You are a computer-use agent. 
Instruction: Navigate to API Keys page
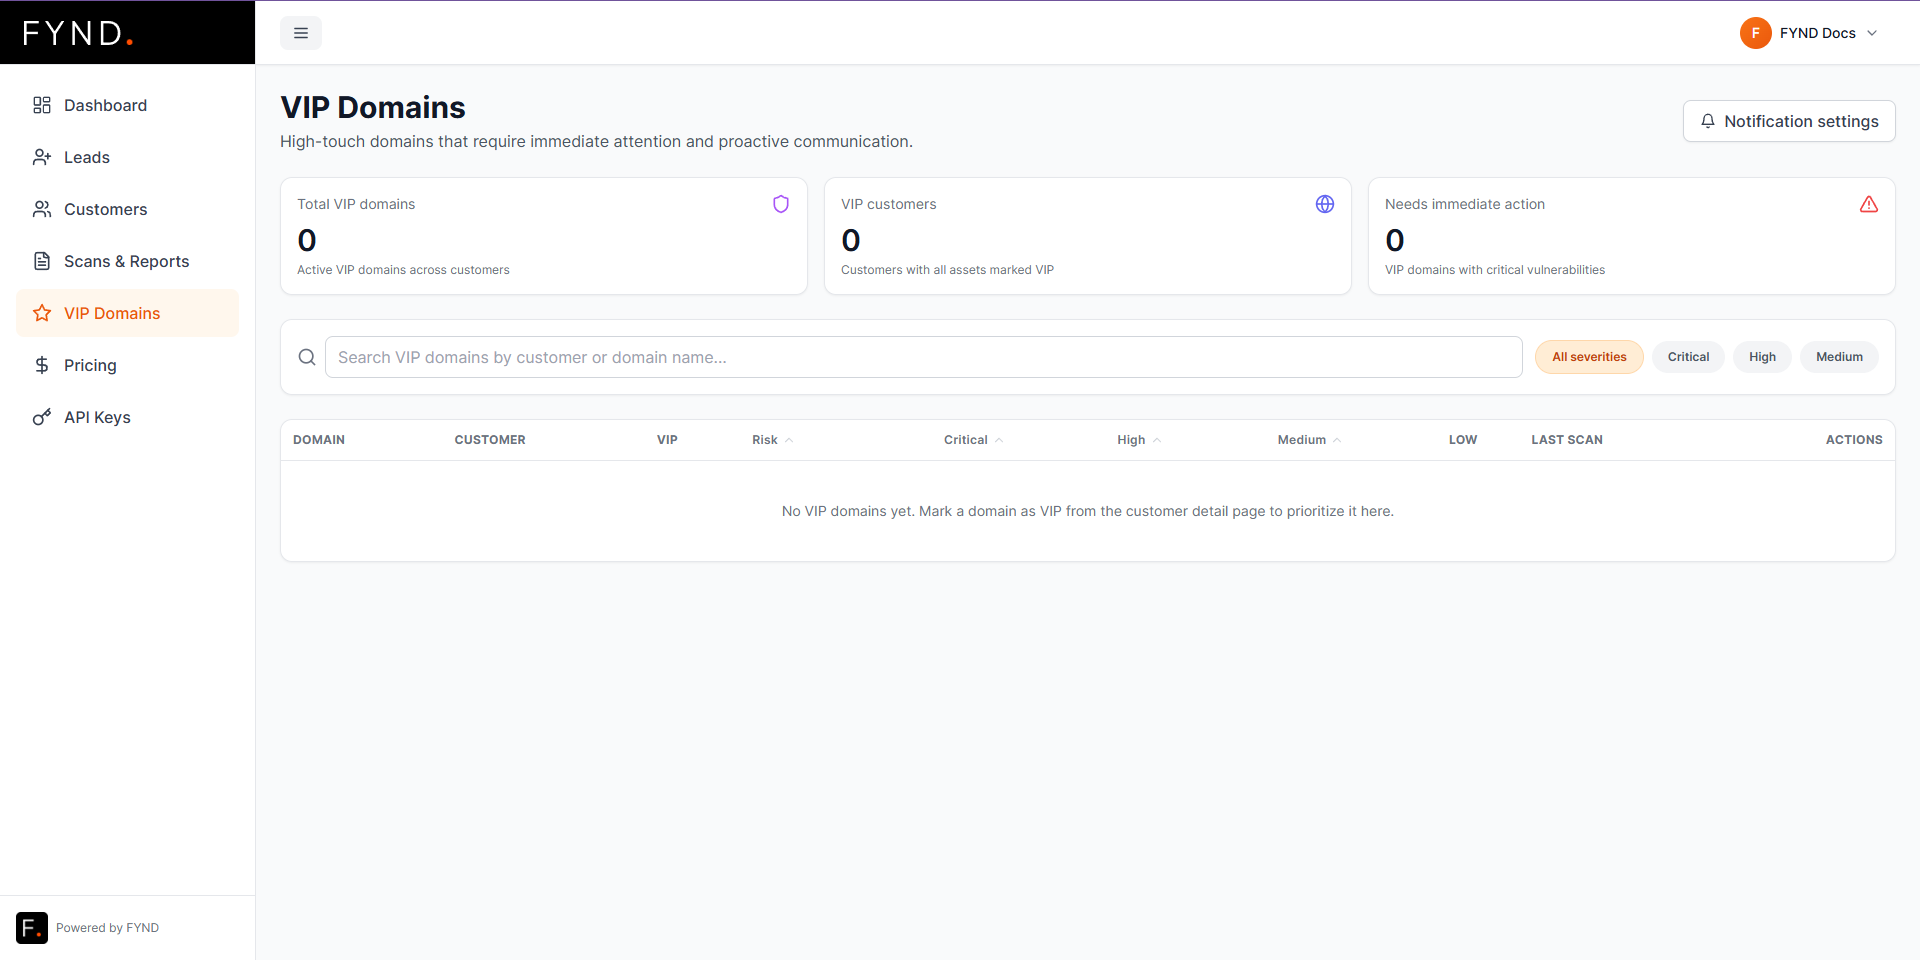(97, 417)
